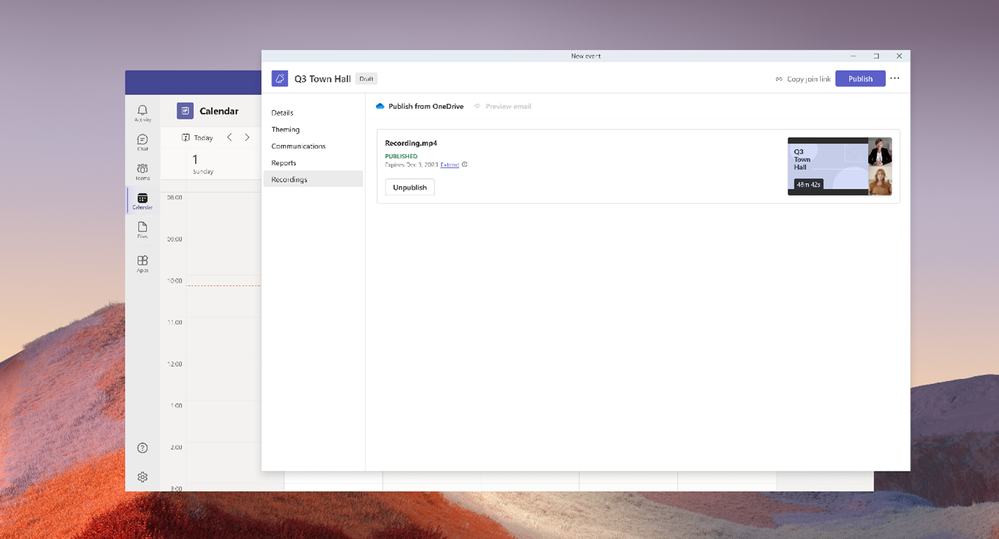Image resolution: width=999 pixels, height=539 pixels.
Task: Open the more options ellipsis menu
Action: tap(895, 78)
